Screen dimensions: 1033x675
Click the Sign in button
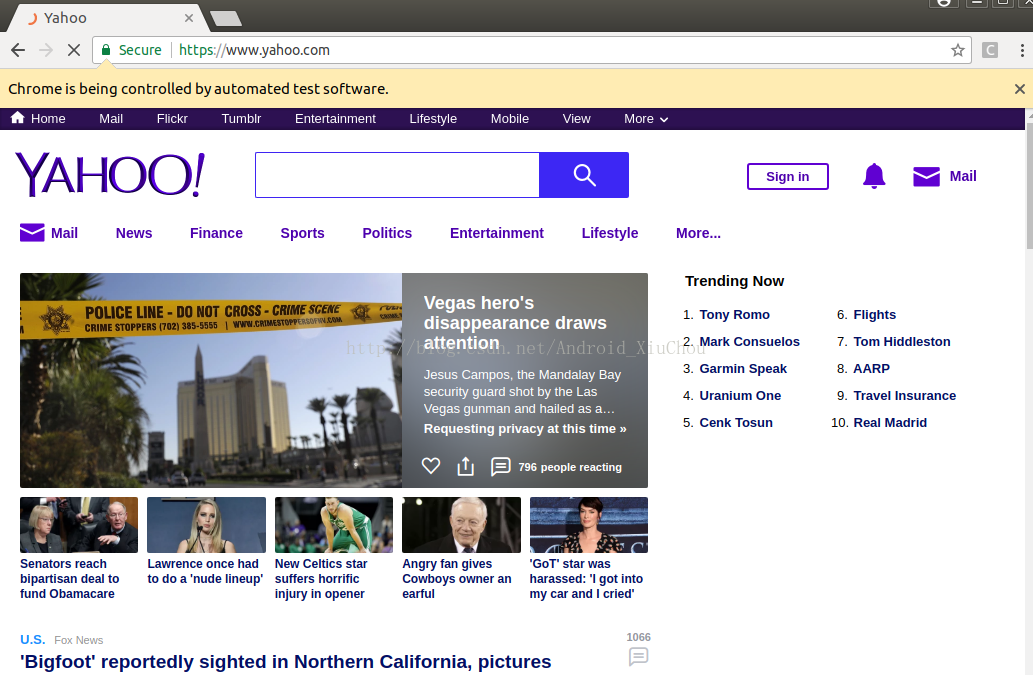point(787,176)
